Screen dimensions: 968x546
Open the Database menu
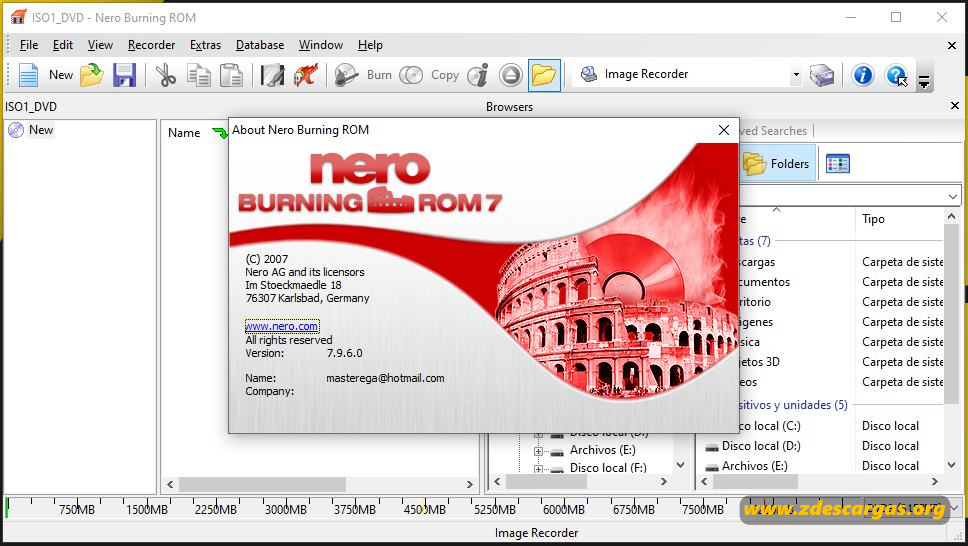260,45
